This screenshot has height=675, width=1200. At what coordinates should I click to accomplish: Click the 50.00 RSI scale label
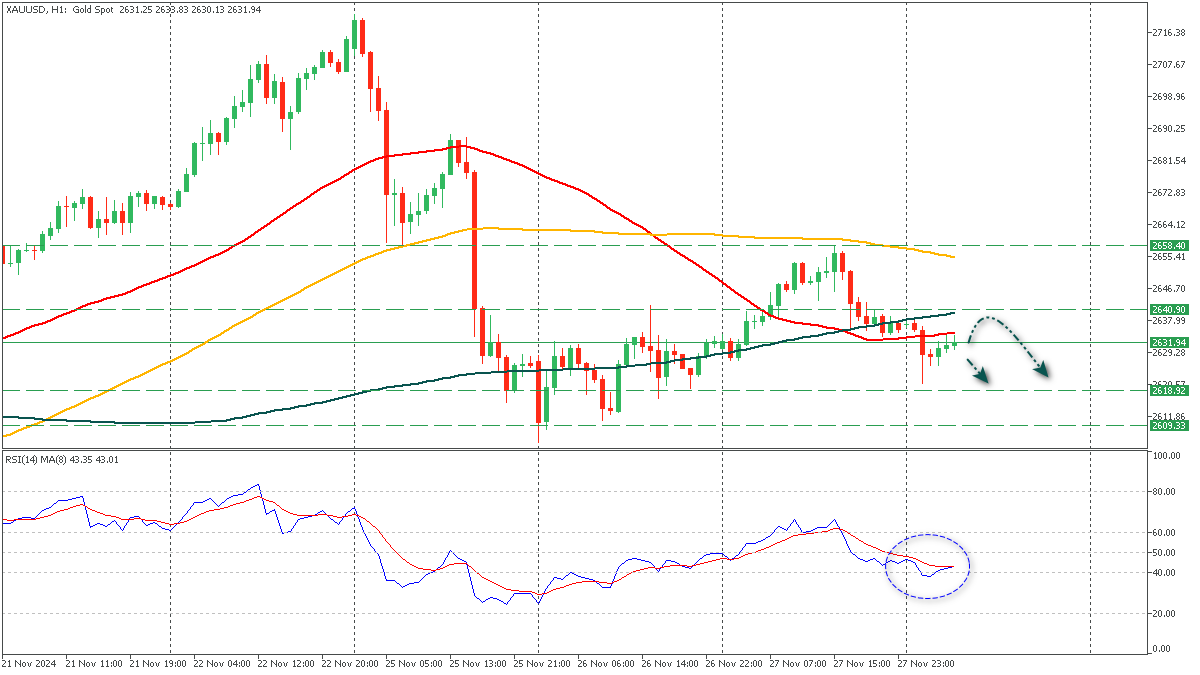pyautogui.click(x=1164, y=552)
